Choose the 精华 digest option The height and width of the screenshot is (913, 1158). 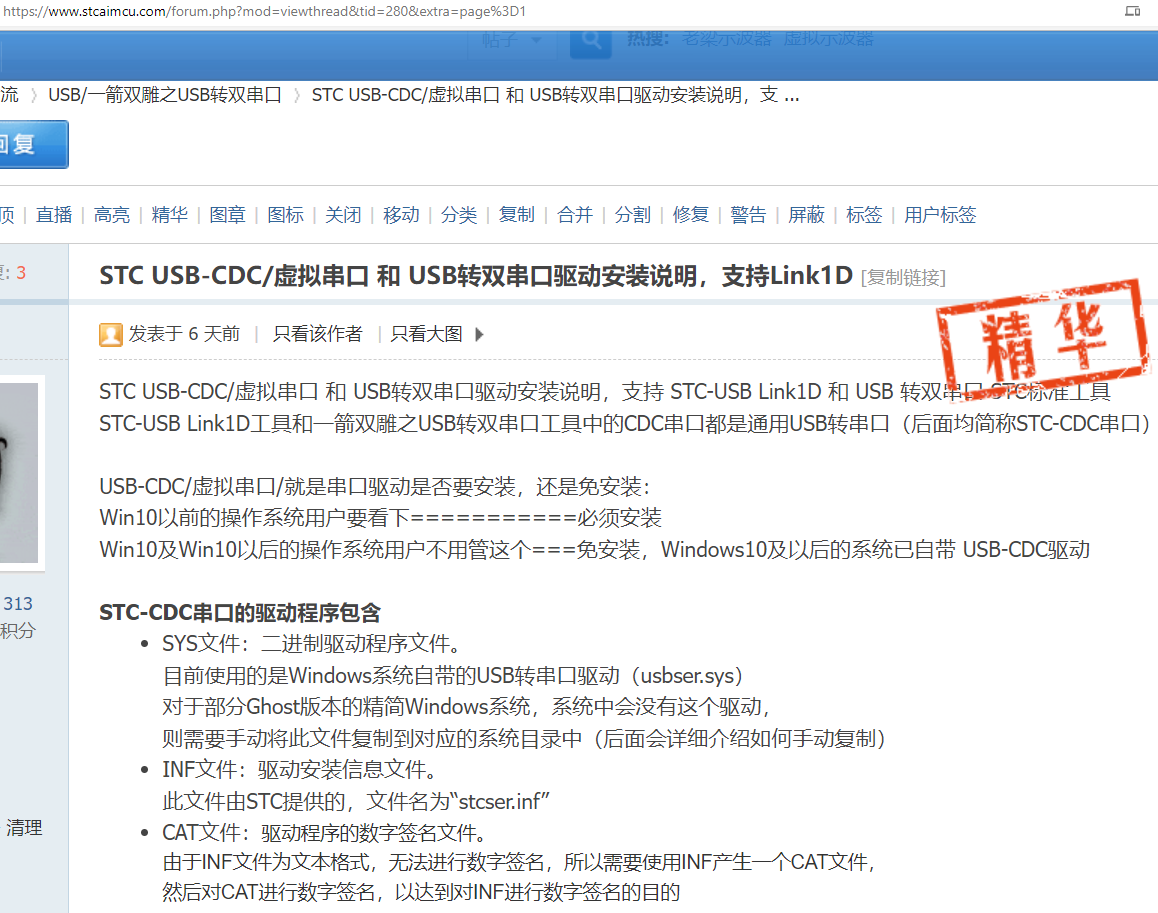point(169,215)
